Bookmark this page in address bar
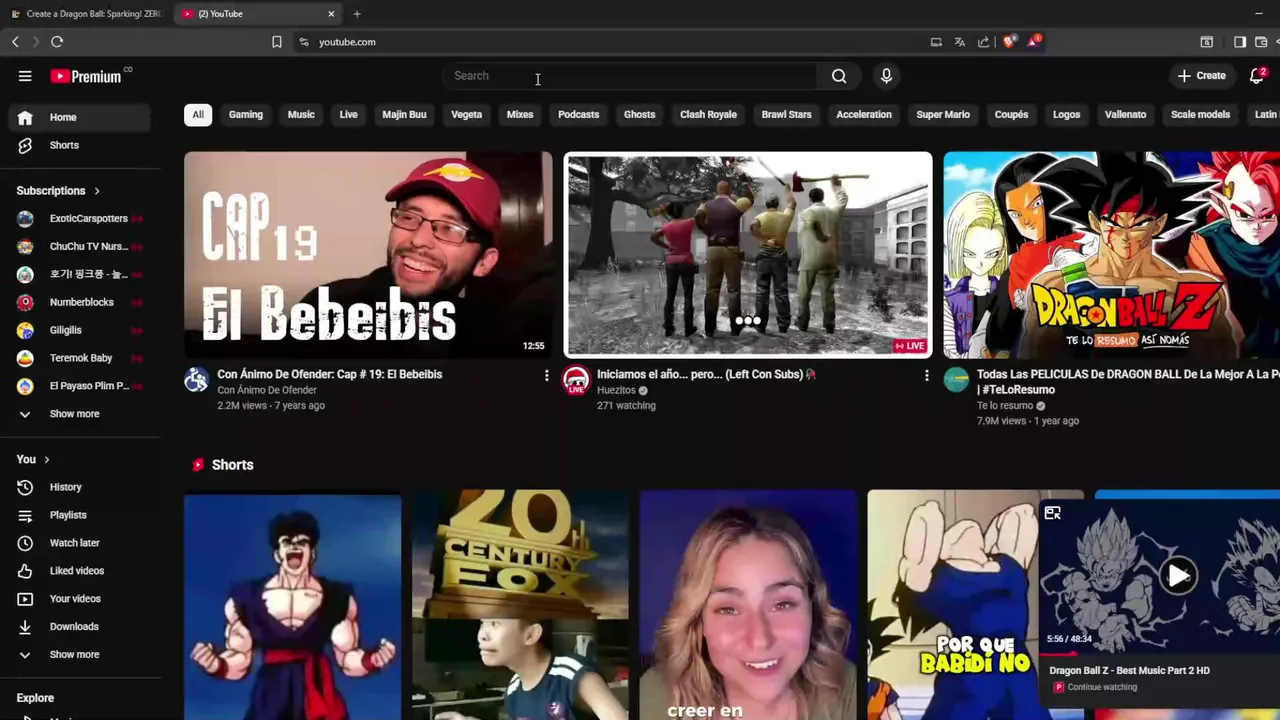 tap(277, 42)
